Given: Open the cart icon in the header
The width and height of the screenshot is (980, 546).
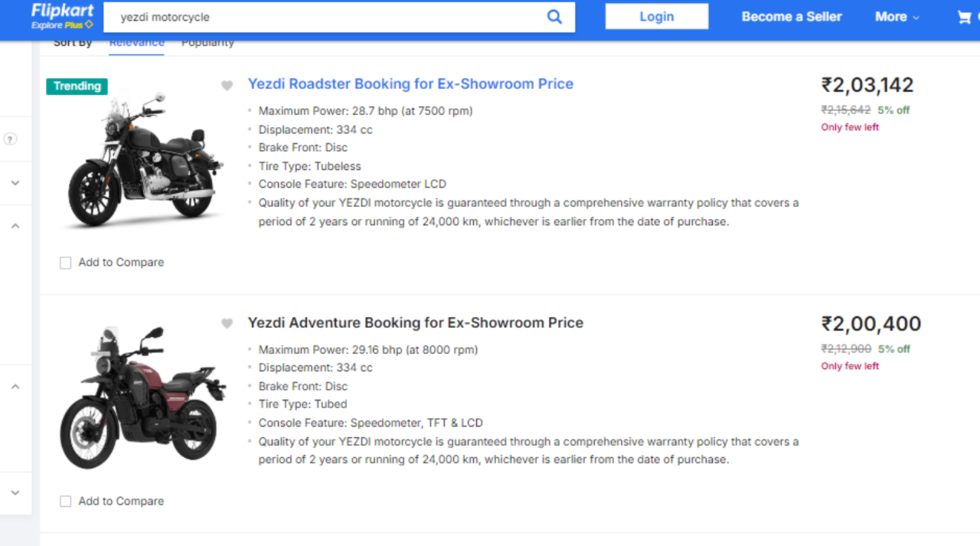Looking at the screenshot, I should 964,17.
